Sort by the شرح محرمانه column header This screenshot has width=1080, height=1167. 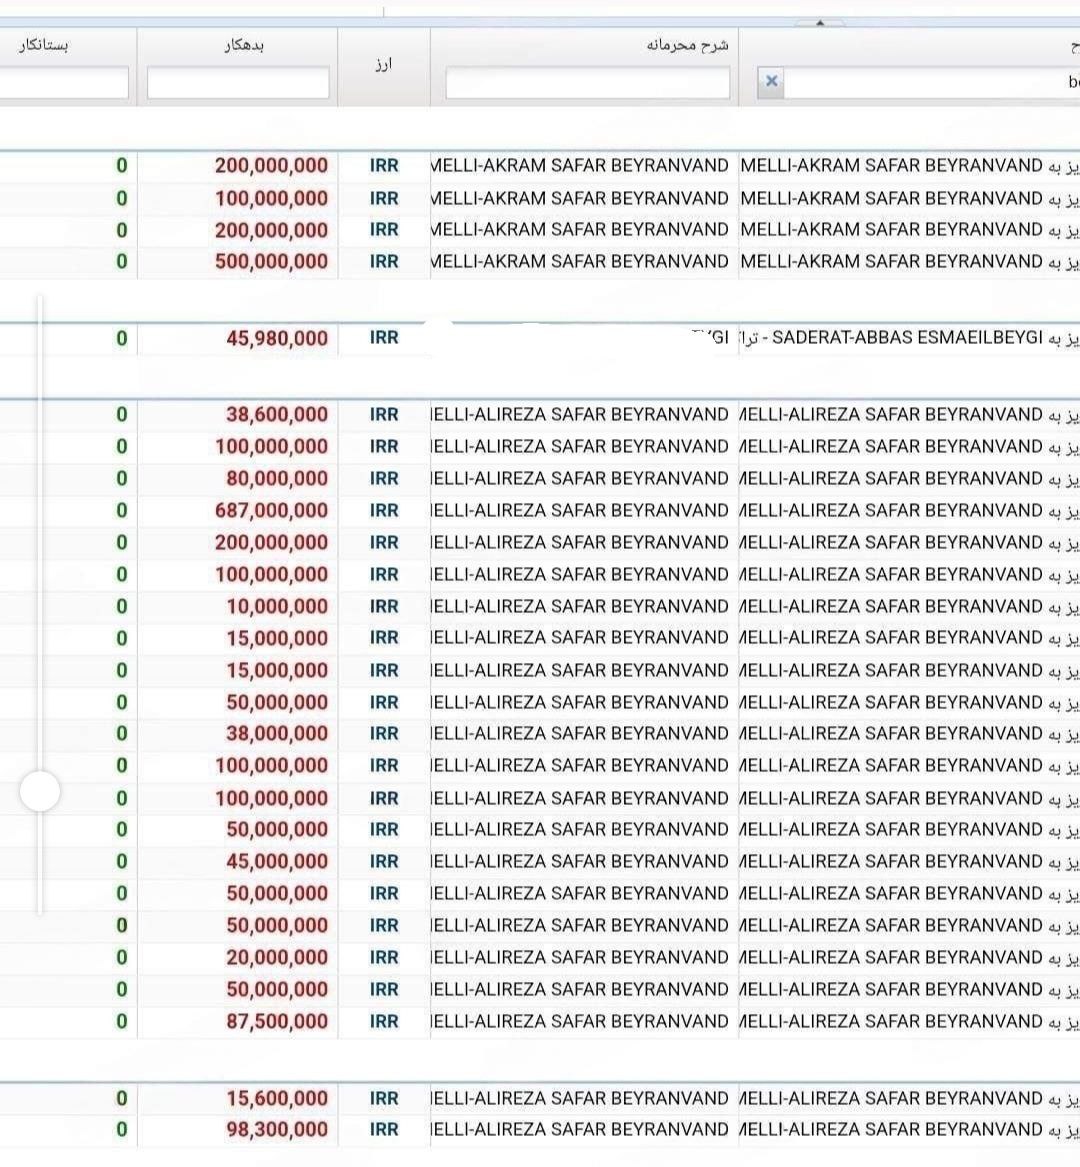coord(687,45)
